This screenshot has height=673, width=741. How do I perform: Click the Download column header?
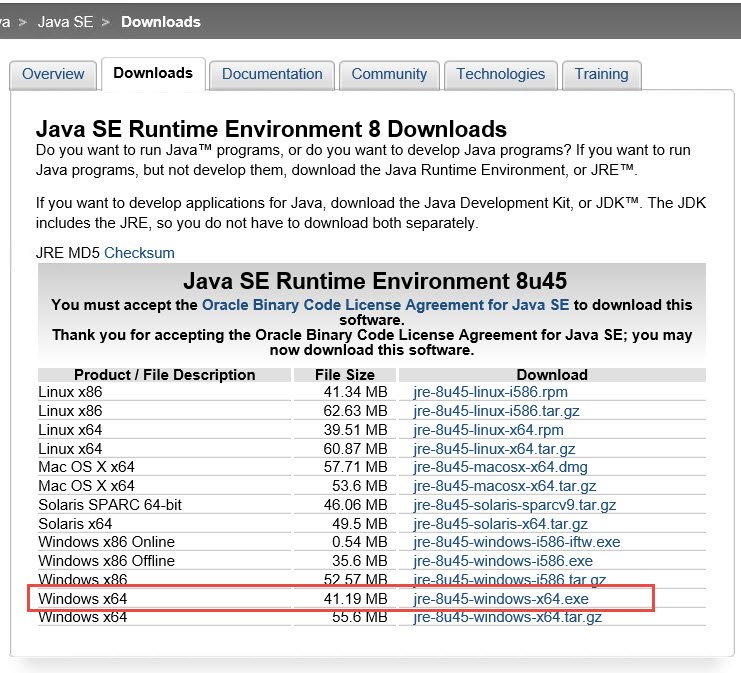tap(552, 375)
